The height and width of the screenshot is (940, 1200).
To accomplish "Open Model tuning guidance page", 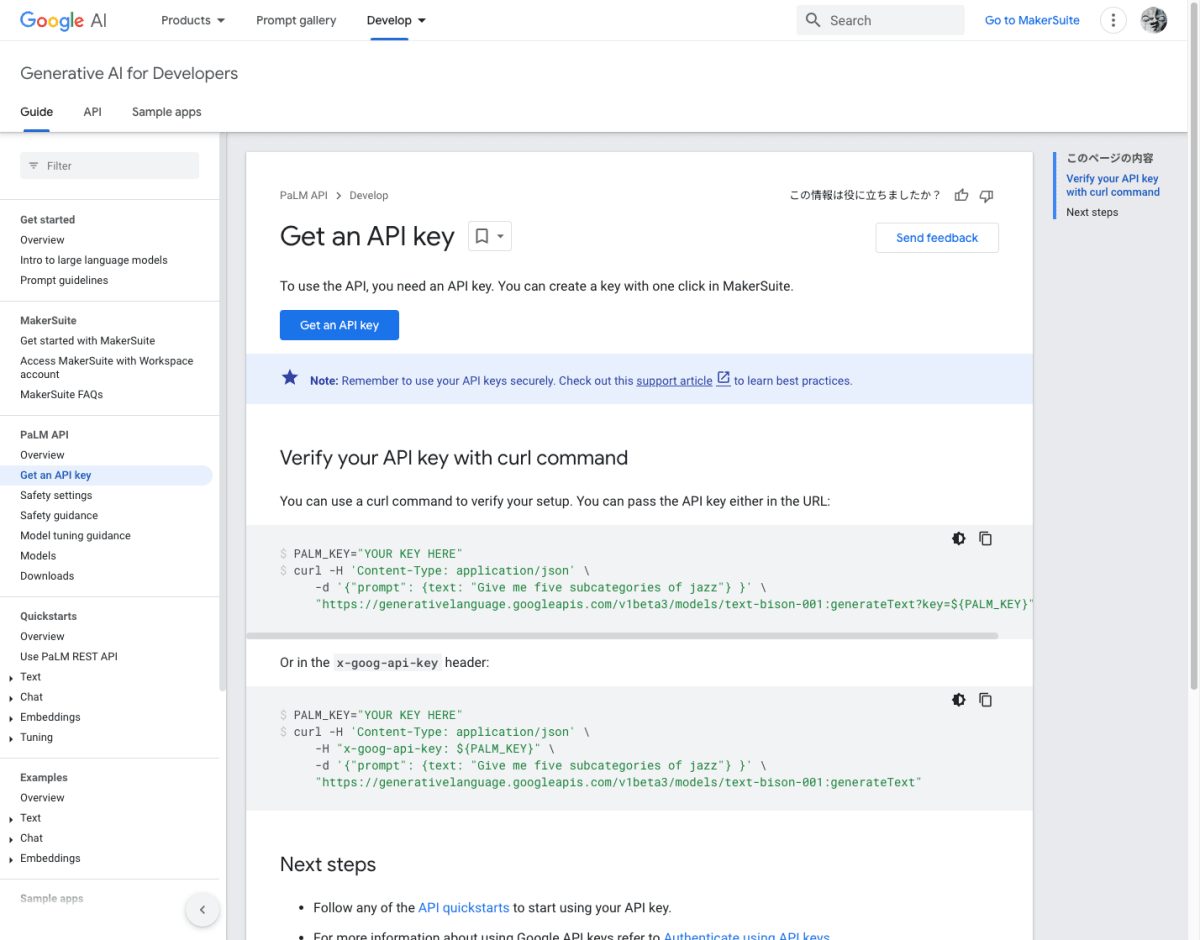I will [x=75, y=536].
